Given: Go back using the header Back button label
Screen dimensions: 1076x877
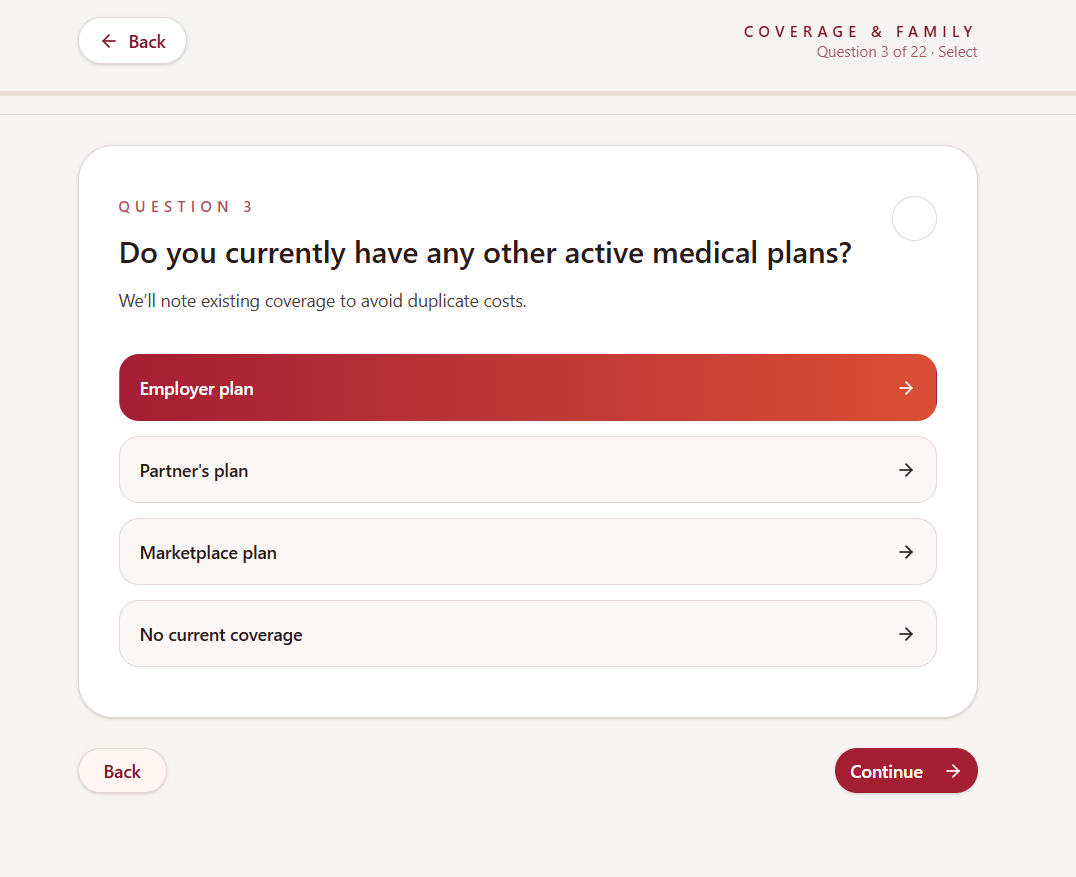Looking at the screenshot, I should coord(147,41).
